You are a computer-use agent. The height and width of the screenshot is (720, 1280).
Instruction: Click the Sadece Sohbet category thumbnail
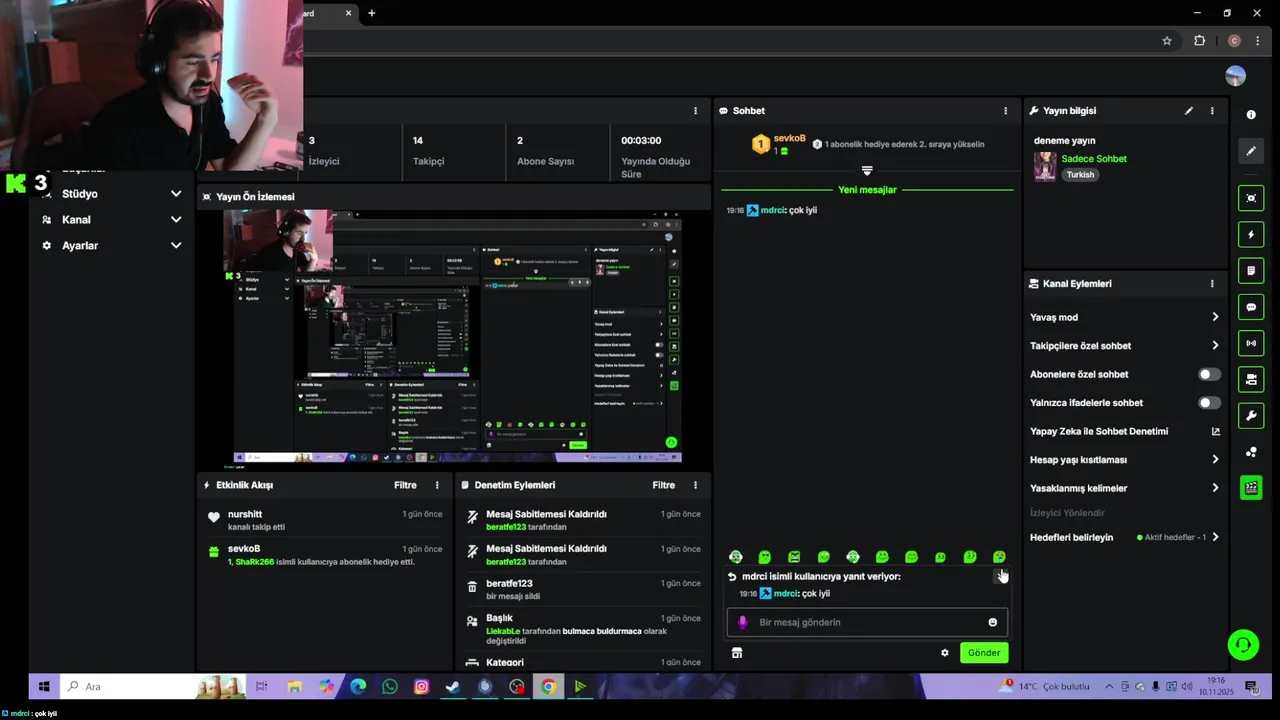click(1045, 166)
